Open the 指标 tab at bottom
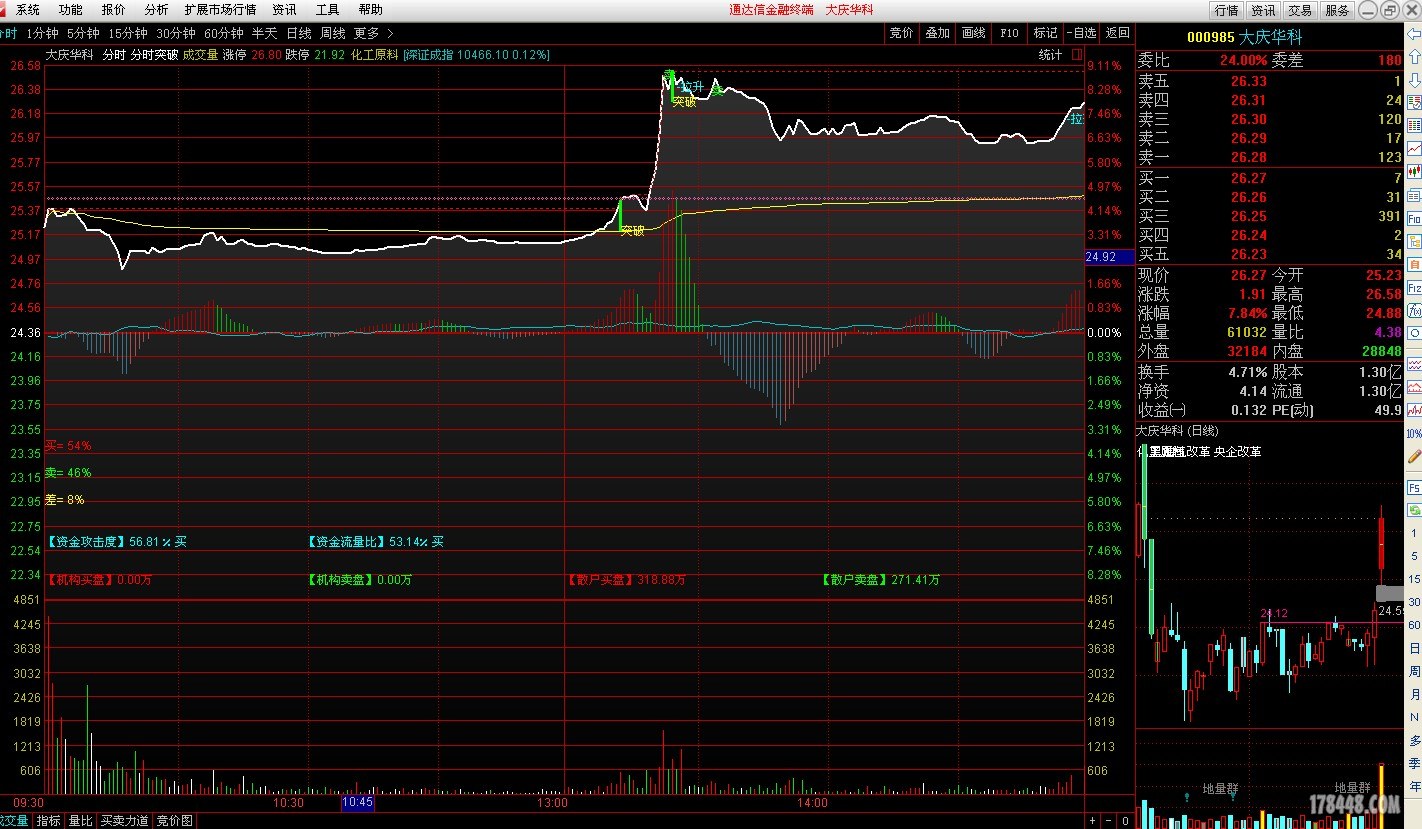 tap(48, 821)
